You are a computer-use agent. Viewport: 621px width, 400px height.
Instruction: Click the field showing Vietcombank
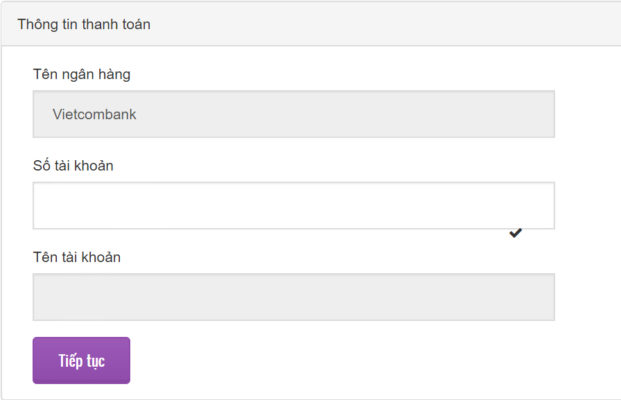pyautogui.click(x=293, y=114)
